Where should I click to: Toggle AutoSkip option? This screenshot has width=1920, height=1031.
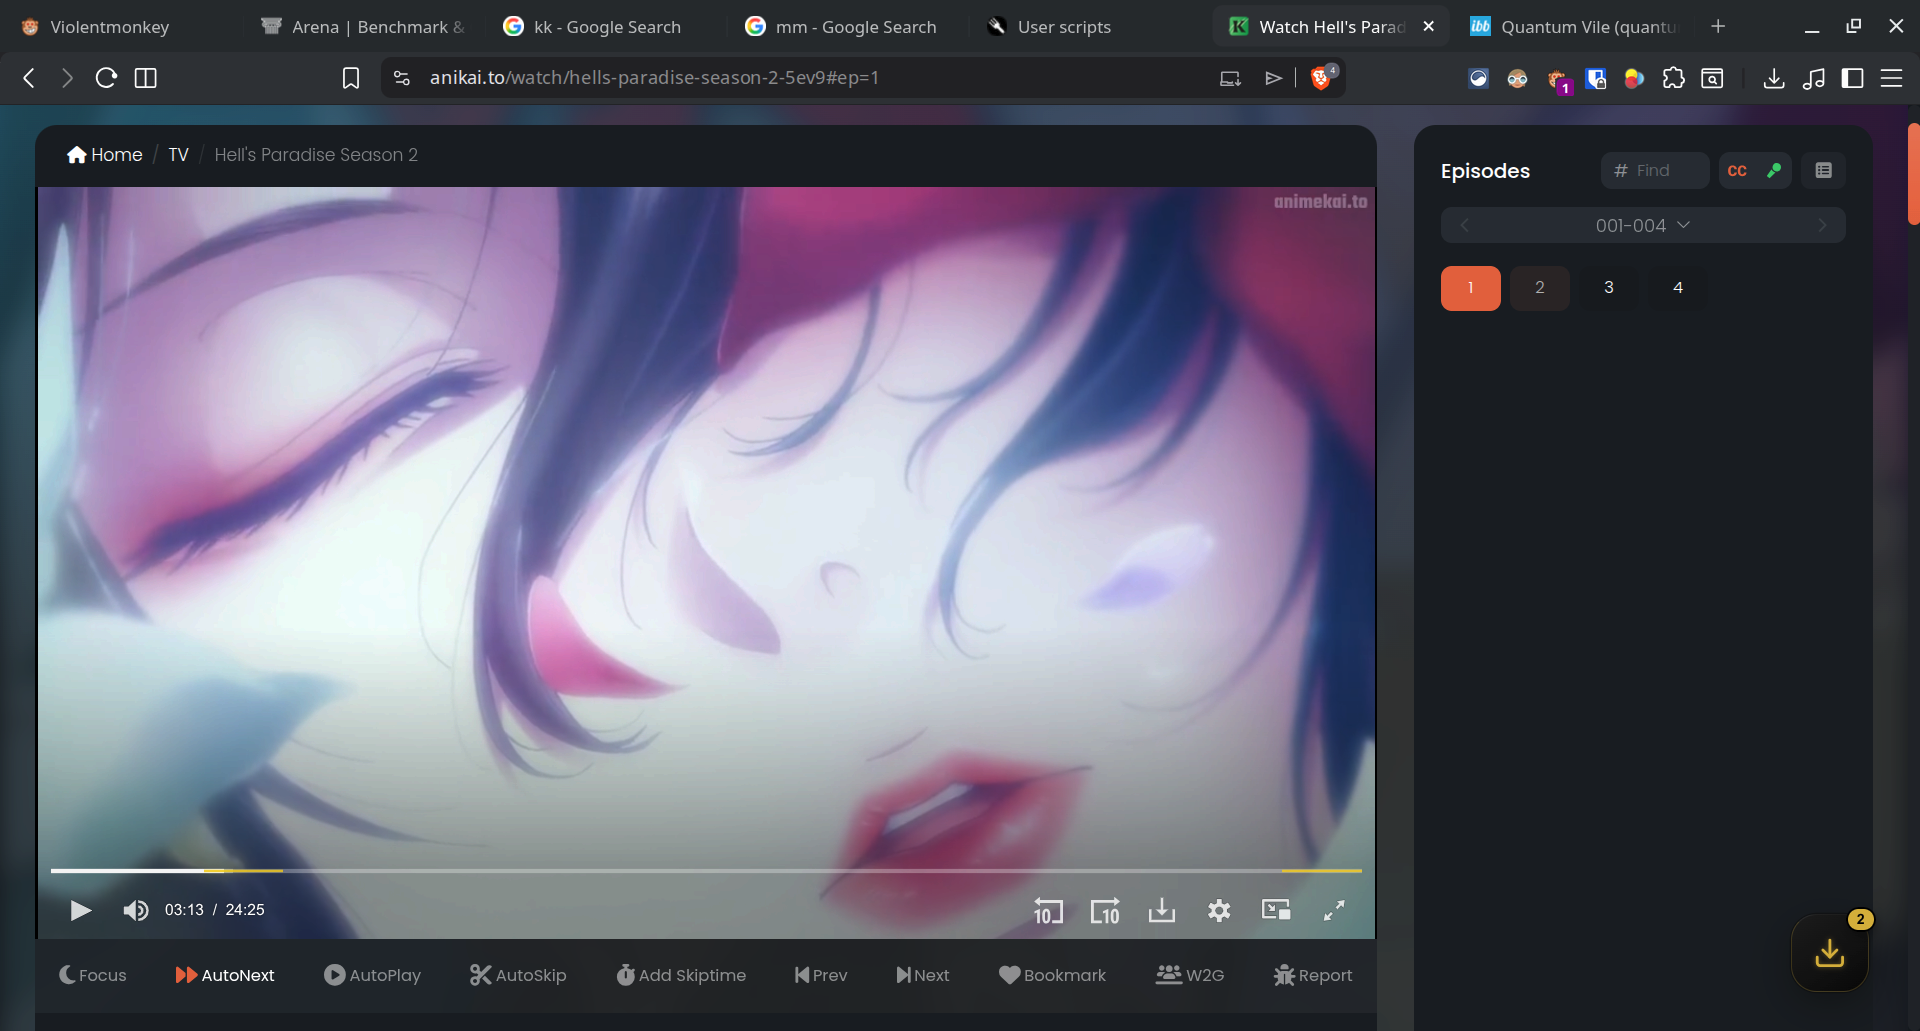point(518,975)
